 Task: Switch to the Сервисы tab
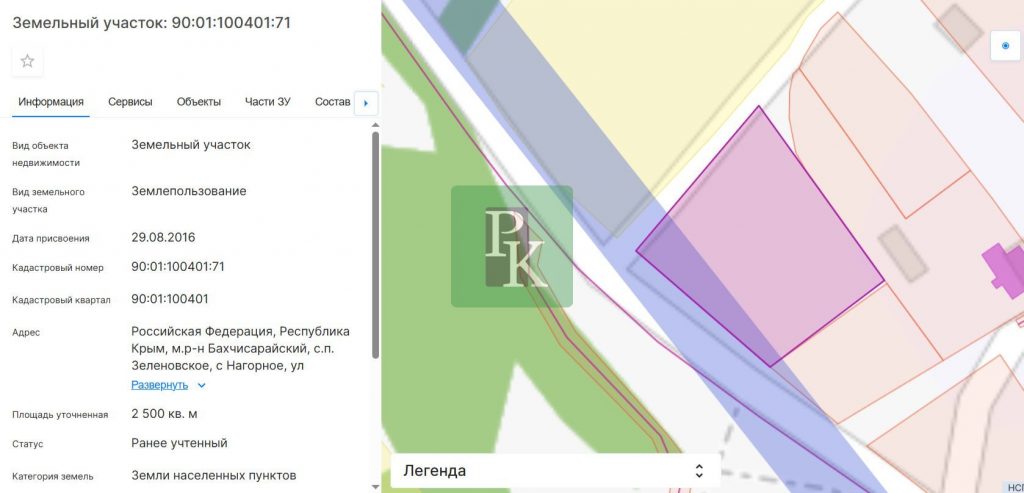130,102
